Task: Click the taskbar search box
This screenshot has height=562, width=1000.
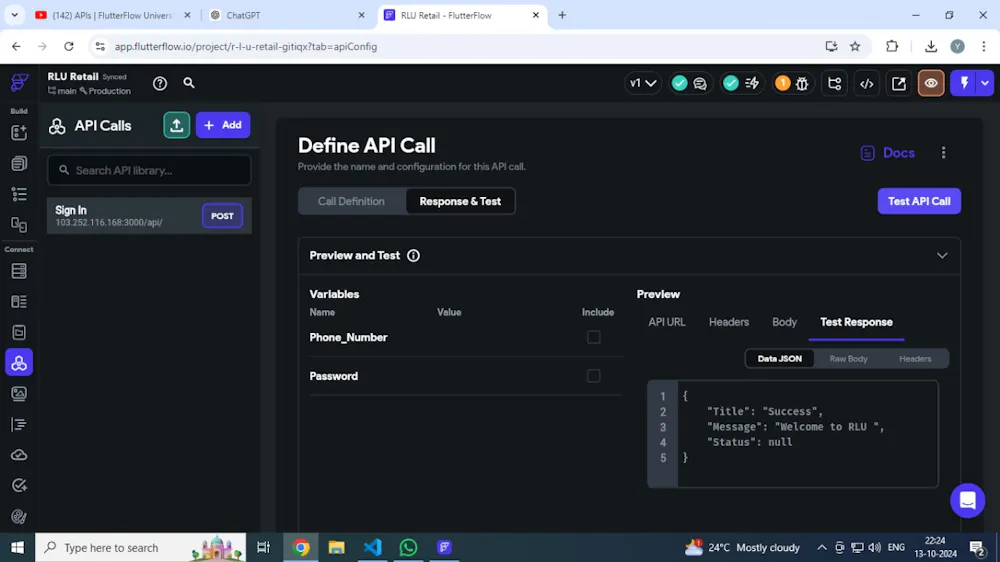Action: pos(140,547)
